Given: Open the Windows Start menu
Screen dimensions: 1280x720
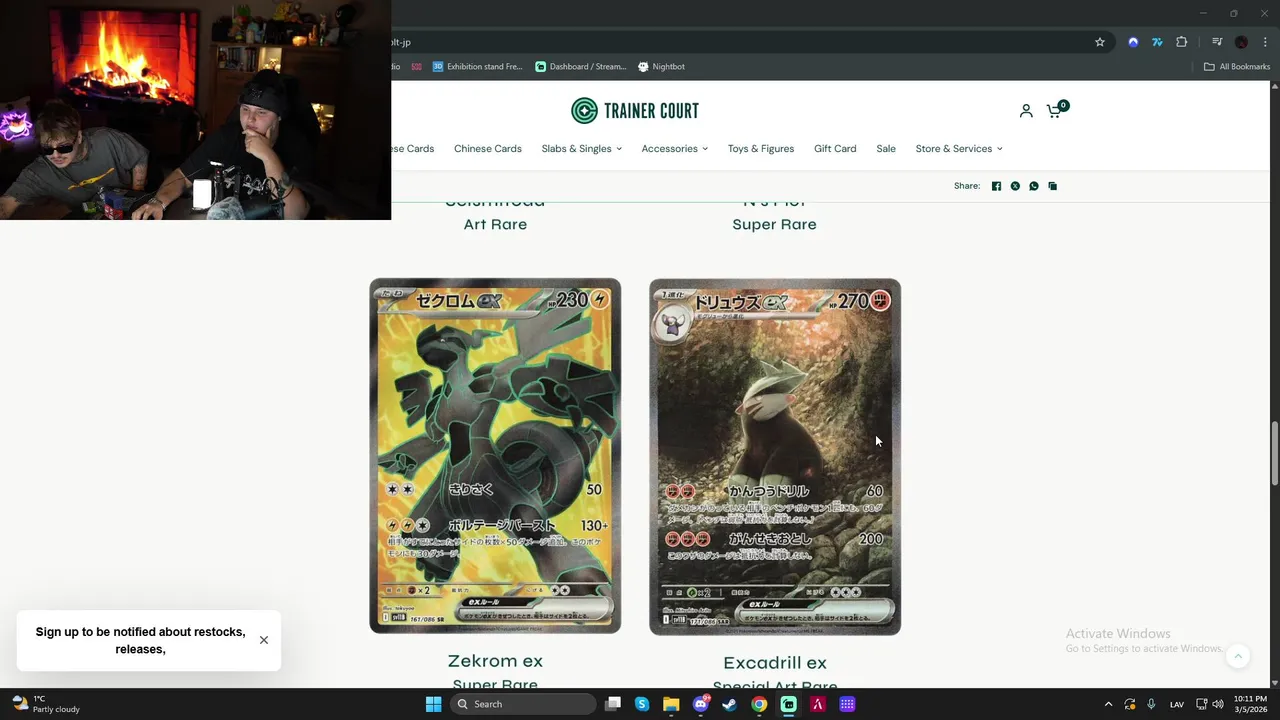Looking at the screenshot, I should (x=433, y=704).
